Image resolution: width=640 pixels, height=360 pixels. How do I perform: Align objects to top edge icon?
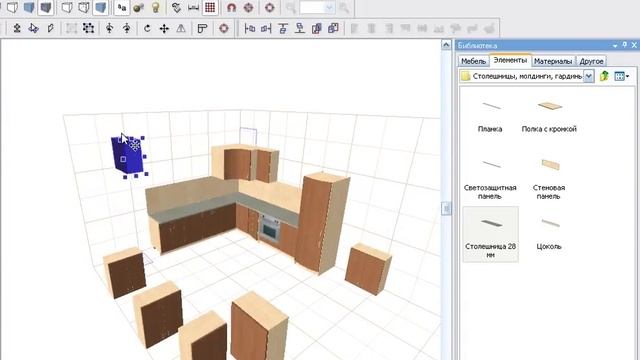pos(283,28)
